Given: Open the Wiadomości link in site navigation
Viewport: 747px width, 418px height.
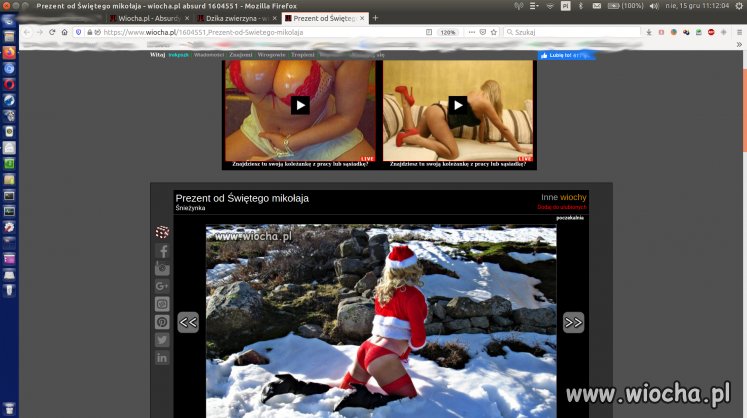Looking at the screenshot, I should (209, 55).
